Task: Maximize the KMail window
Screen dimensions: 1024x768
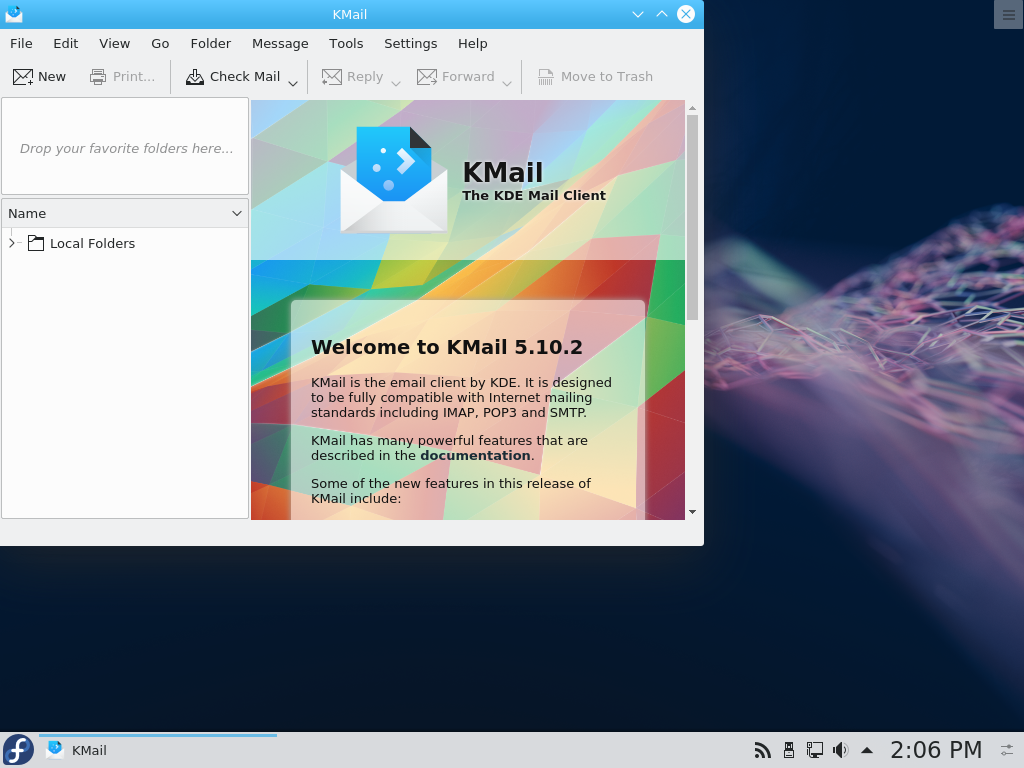Action: point(662,14)
